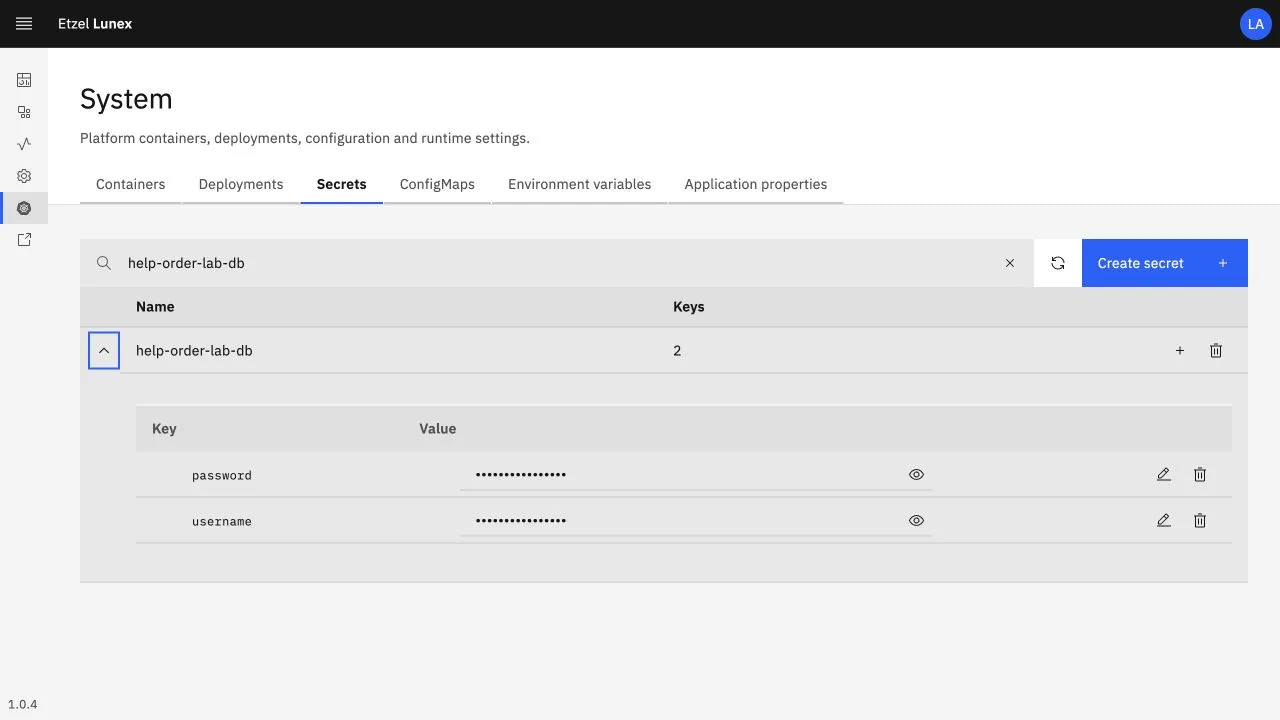The width and height of the screenshot is (1280, 720).
Task: Open the second sidebar icon below dashboard
Action: pos(24,112)
